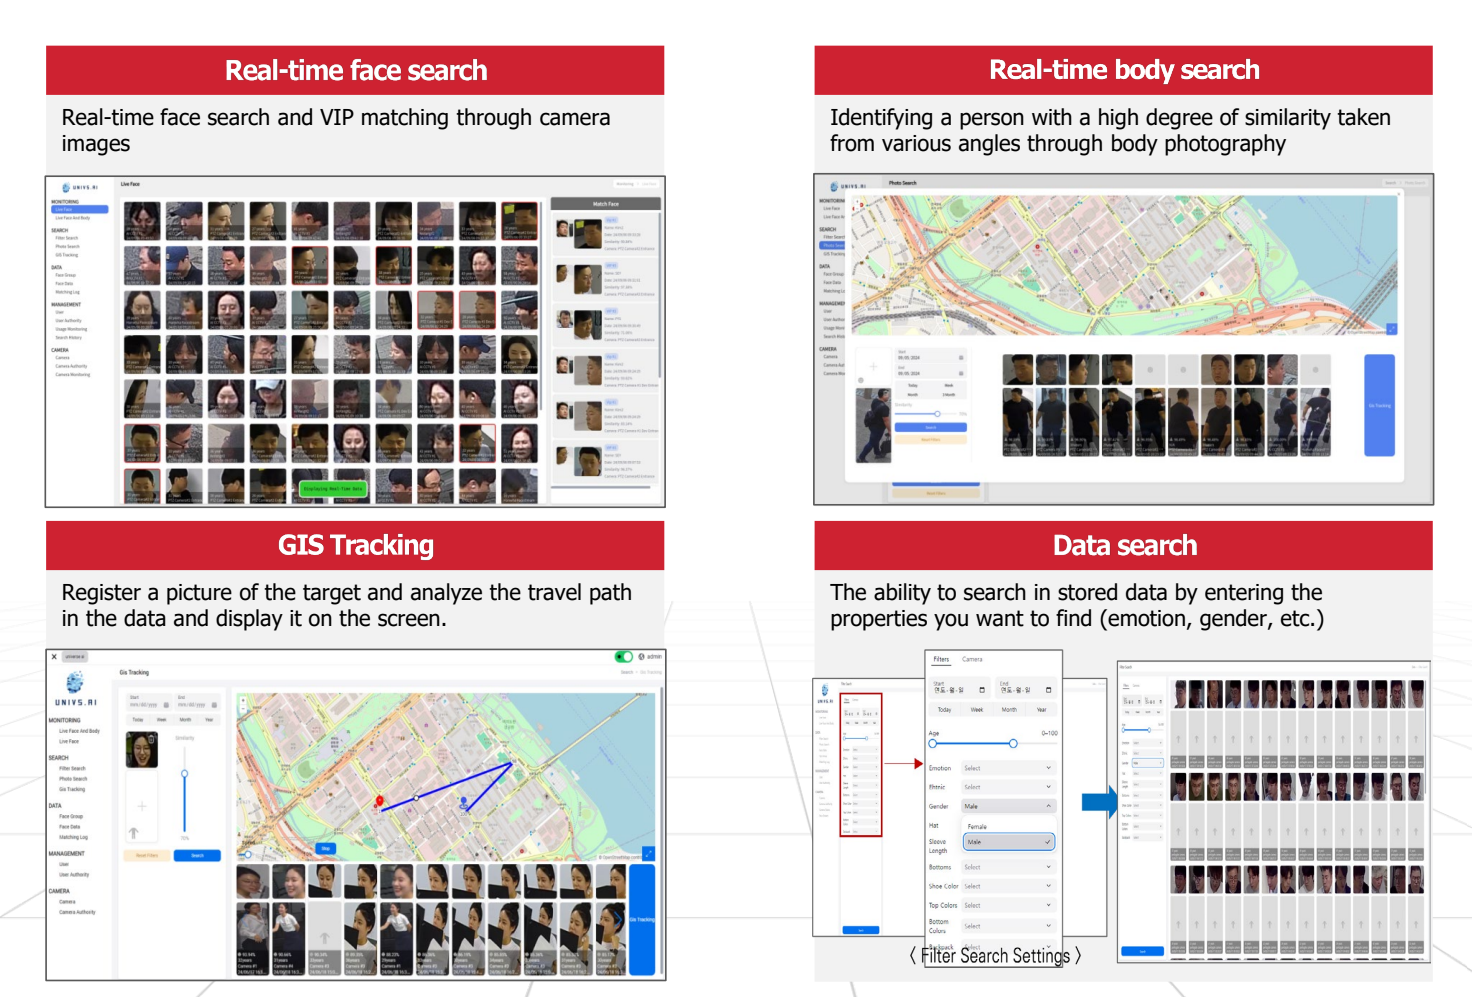The image size is (1472, 997).
Task: Adjust the vertical Similarity slider in GIS Tracking
Action: 185,774
